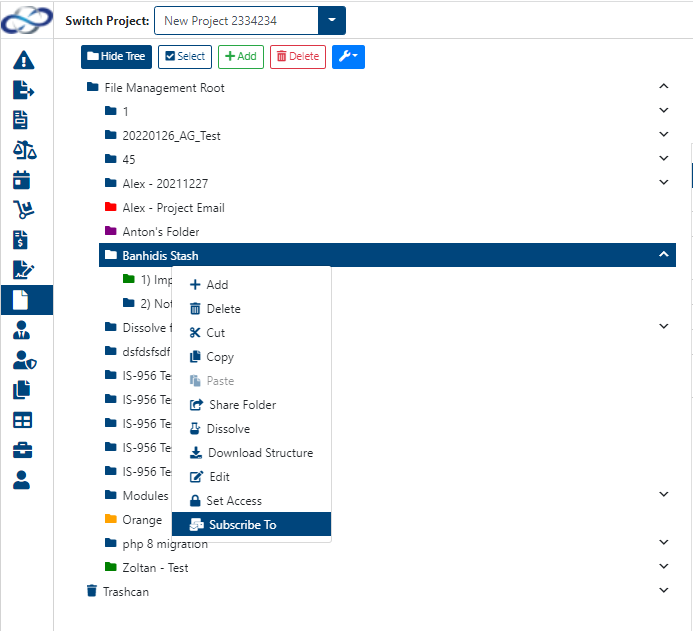Choose Dissolve from the context menu
Viewport: 693px width, 631px height.
[x=251, y=429]
